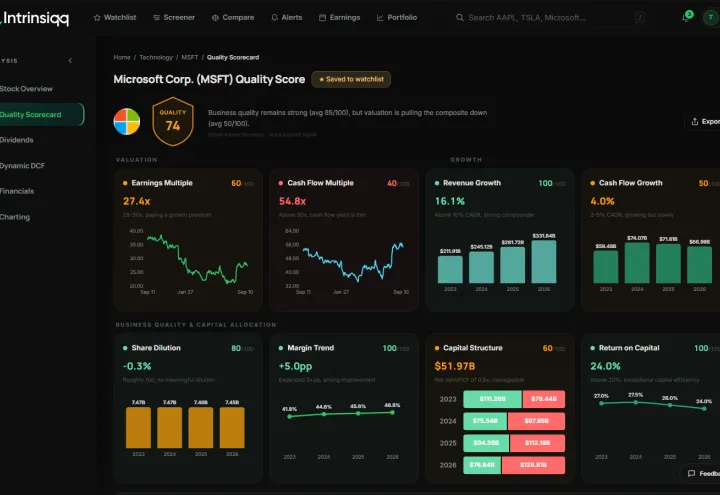720x495 pixels.
Task: Click the Quality 74 shield badge
Action: point(173,122)
